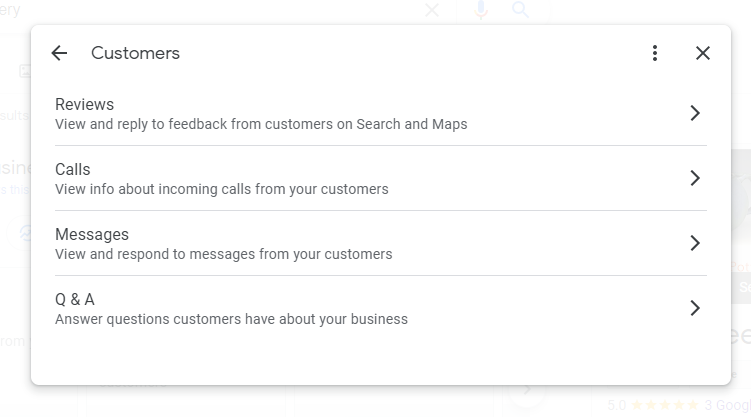Viewport: 751px width, 417px height.
Task: Open the Reviews menu item
Action: pyautogui.click(x=85, y=104)
